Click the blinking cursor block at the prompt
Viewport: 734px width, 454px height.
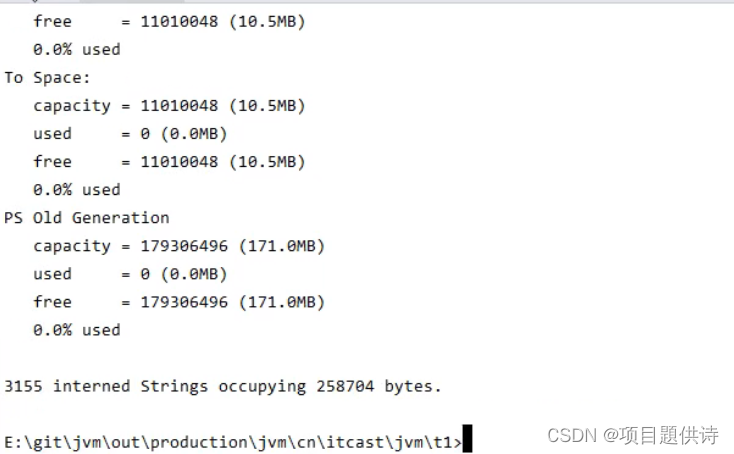467,440
